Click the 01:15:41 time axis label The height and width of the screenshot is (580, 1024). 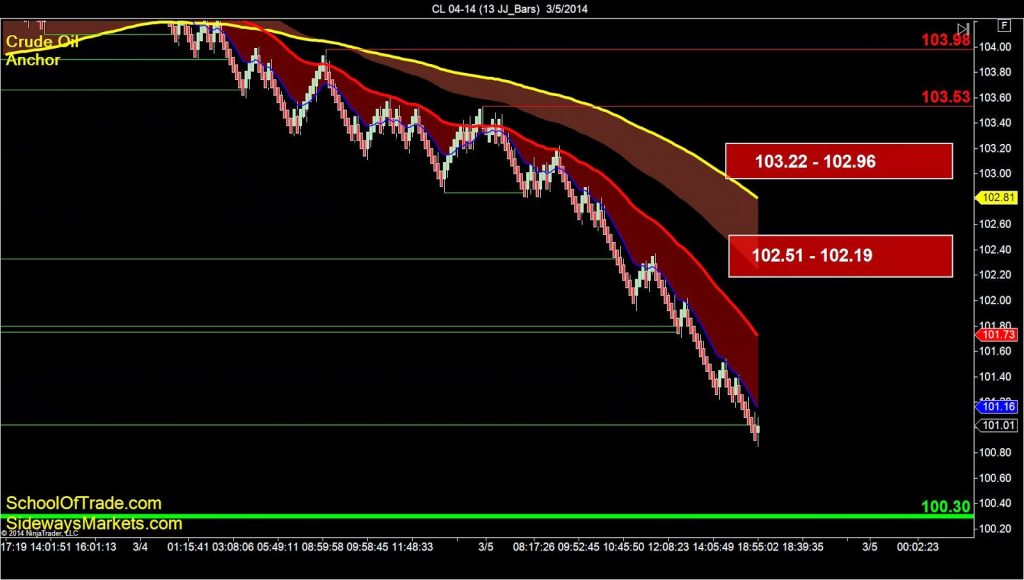(189, 546)
